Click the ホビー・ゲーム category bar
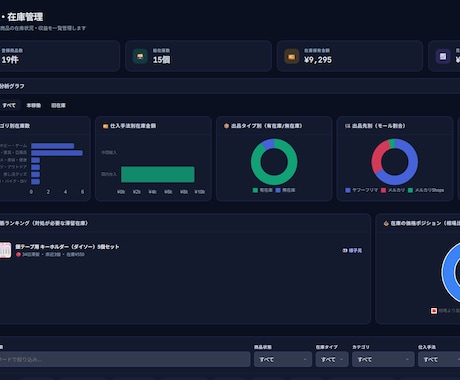This screenshot has height=380, width=460. click(x=52, y=146)
